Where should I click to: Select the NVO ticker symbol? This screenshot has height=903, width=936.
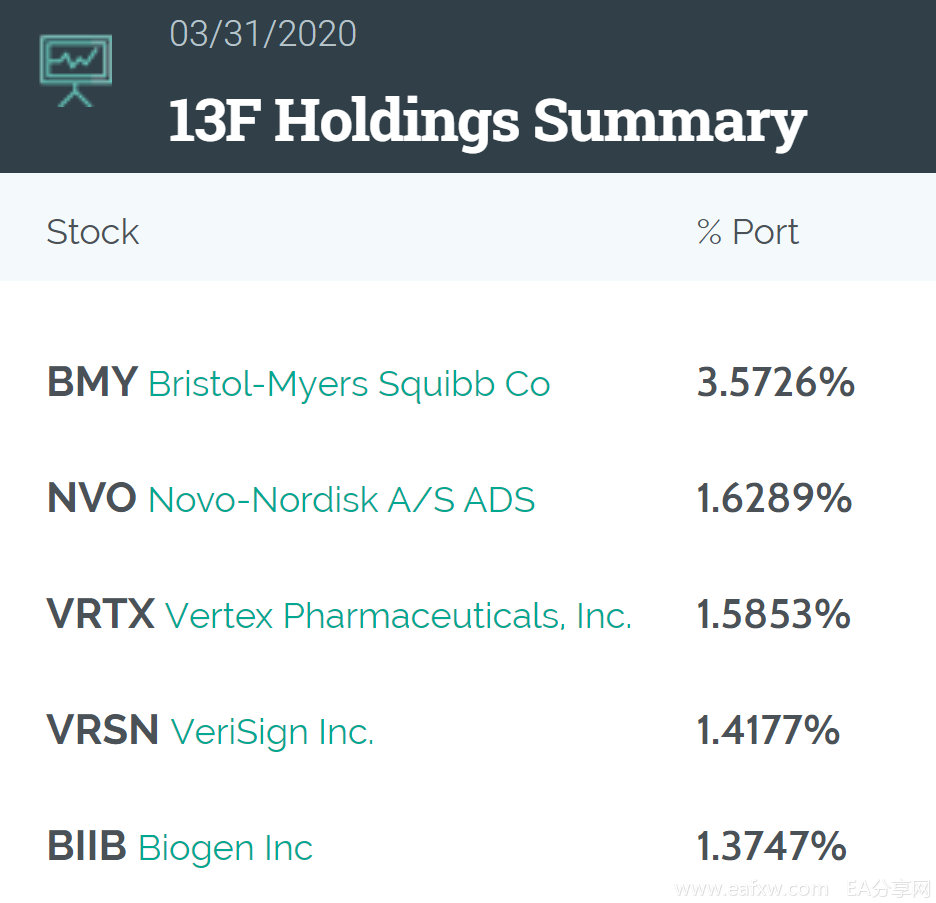click(92, 498)
